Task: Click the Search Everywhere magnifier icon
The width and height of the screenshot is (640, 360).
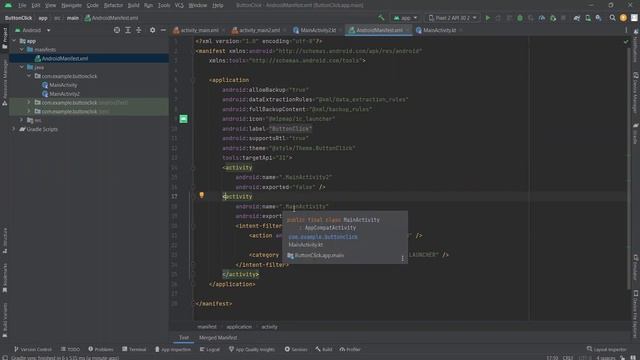Action: 612,18
